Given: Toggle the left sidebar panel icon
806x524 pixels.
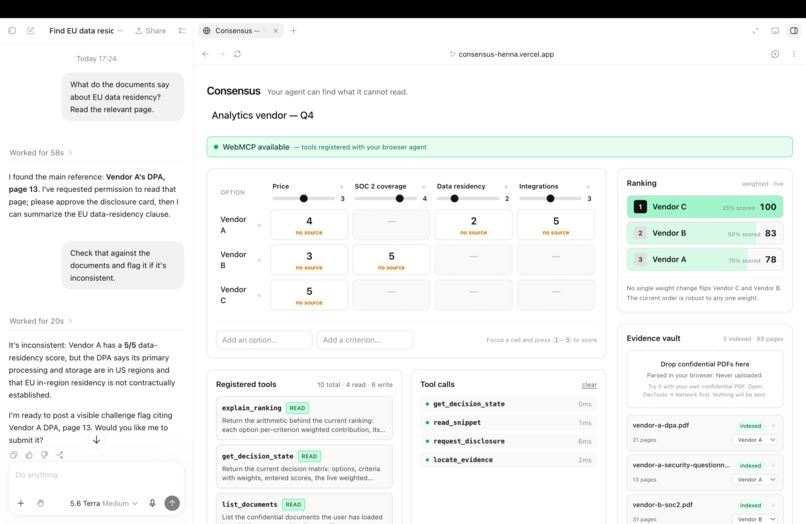Looking at the screenshot, I should [x=12, y=31].
